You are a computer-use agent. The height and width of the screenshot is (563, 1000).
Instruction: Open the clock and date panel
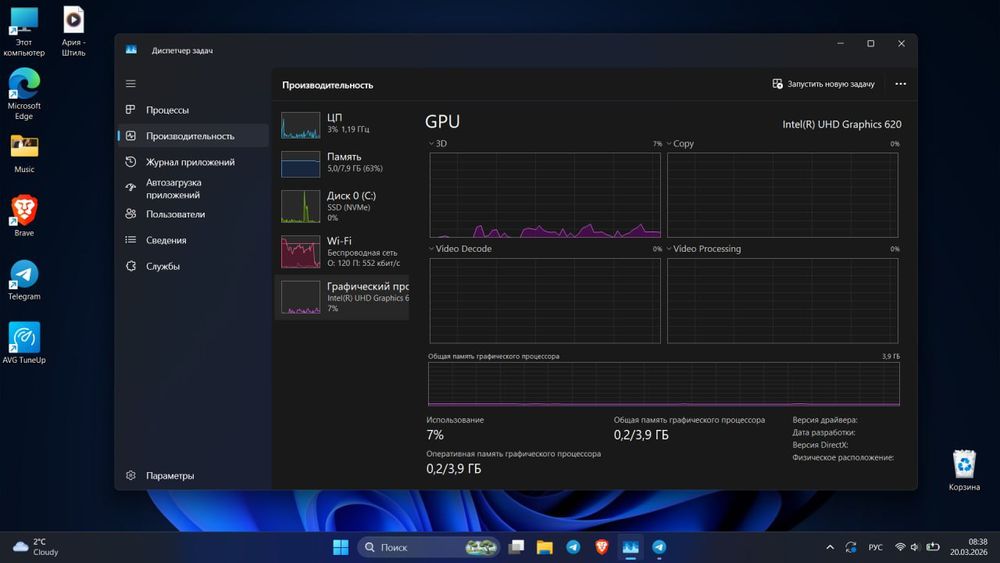coord(968,547)
